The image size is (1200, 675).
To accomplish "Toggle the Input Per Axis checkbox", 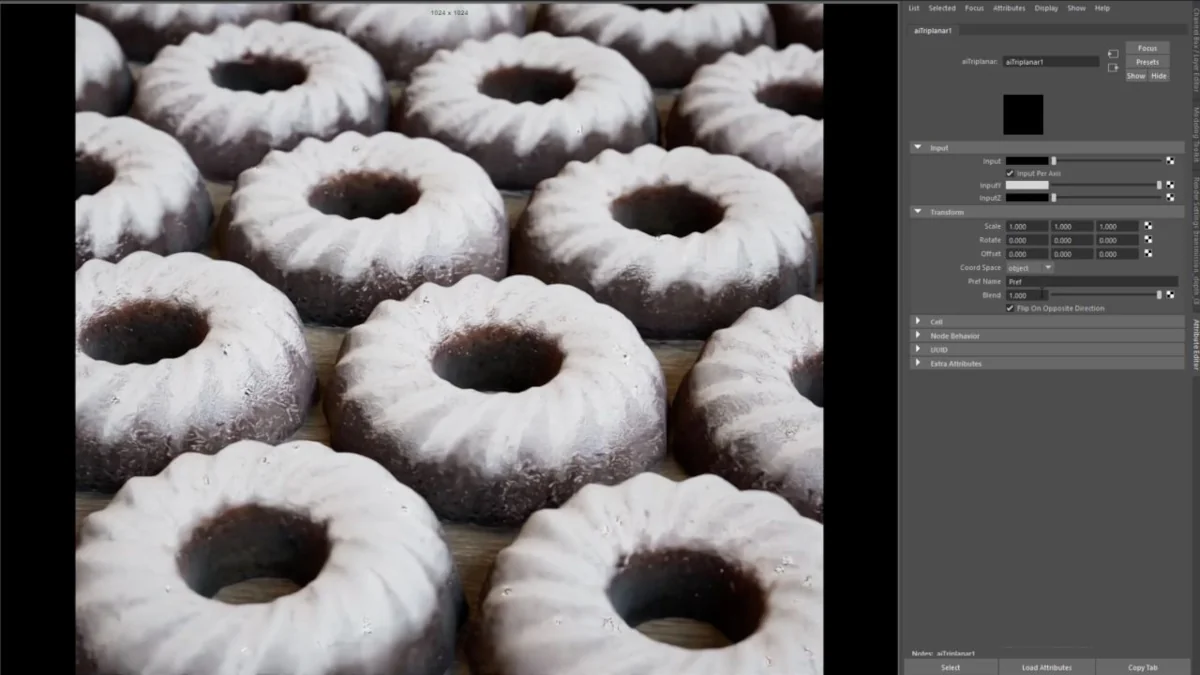I will [x=1010, y=173].
